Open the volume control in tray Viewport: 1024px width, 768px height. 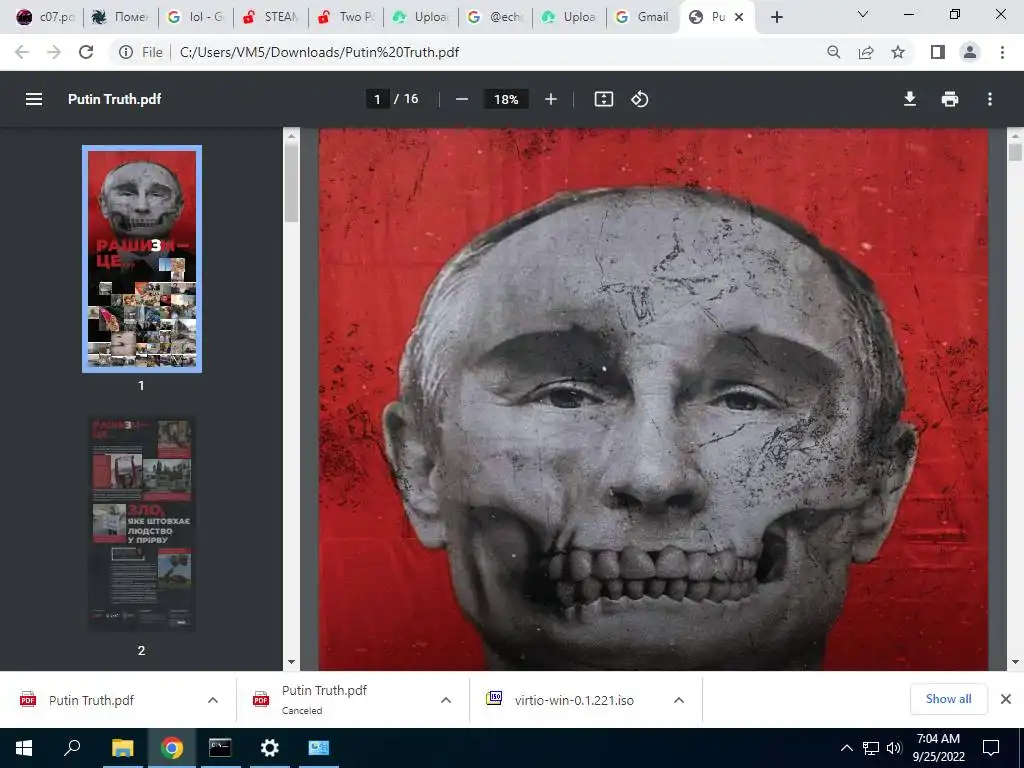[x=894, y=748]
